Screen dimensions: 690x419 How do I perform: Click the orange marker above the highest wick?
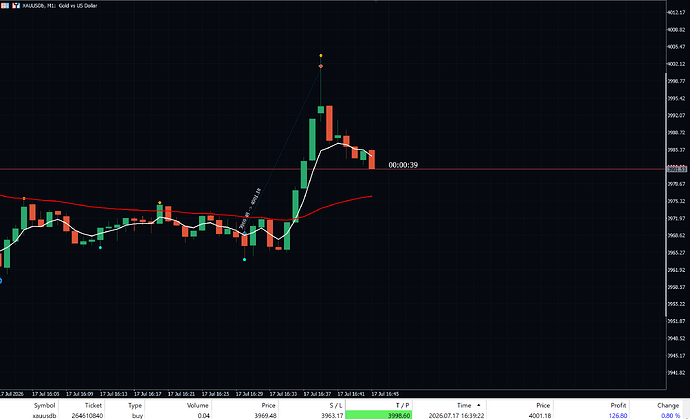[321, 56]
